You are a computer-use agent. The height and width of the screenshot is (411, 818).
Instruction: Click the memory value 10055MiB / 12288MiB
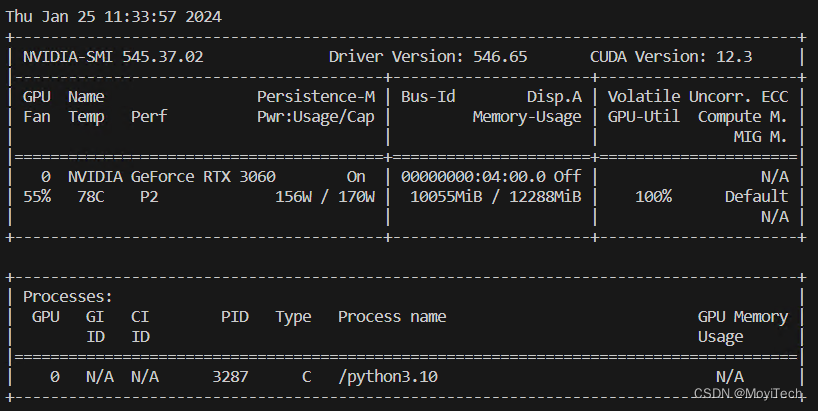pyautogui.click(x=496, y=197)
